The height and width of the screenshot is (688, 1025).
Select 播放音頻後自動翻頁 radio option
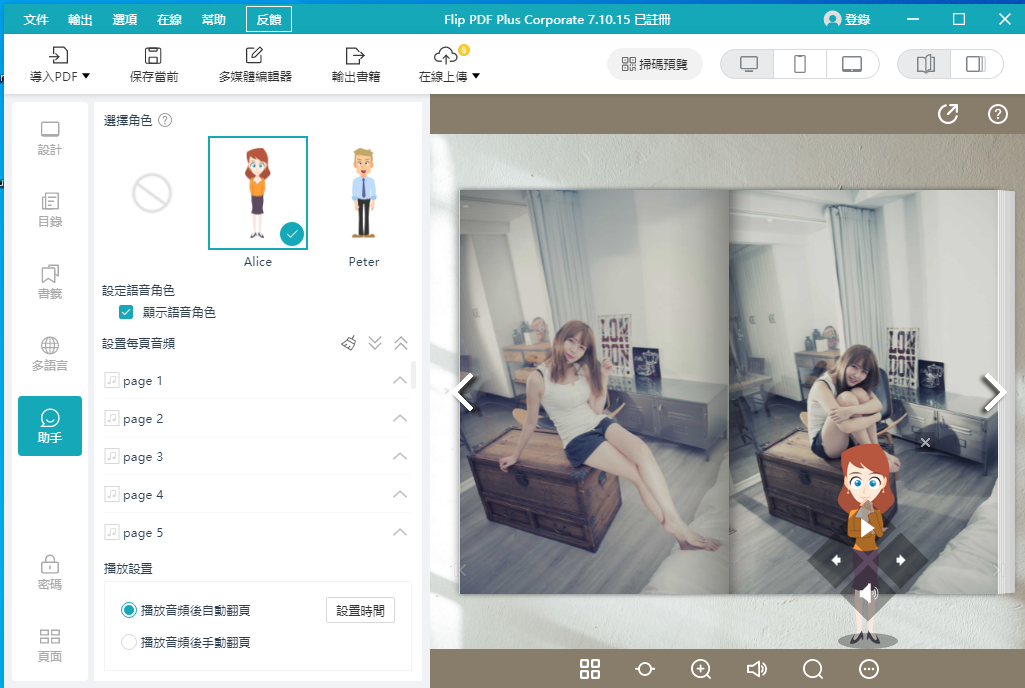click(x=129, y=610)
